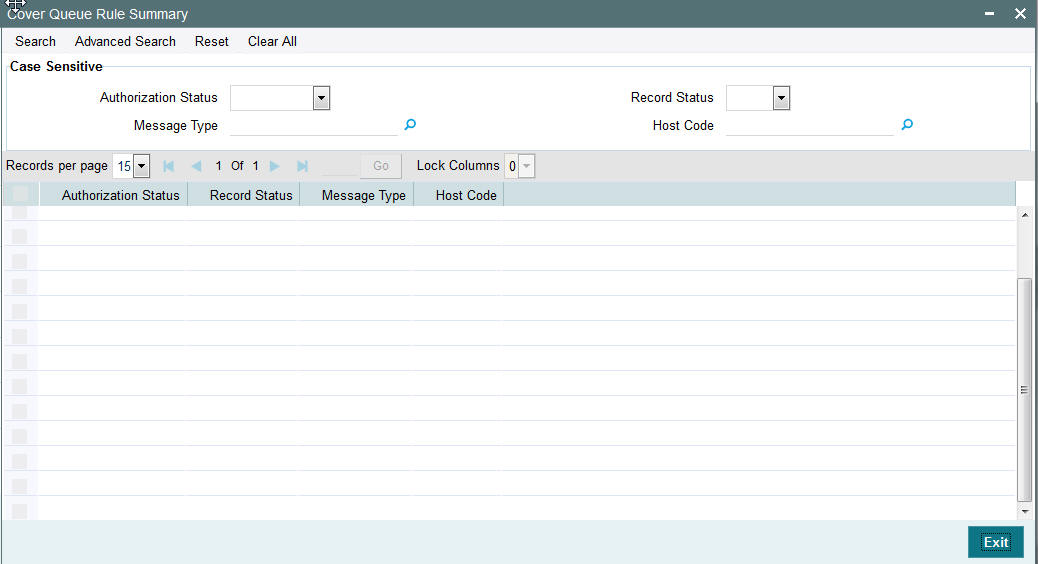This screenshot has width=1038, height=564.
Task: Open the Host Code lookup search icon
Action: [x=907, y=124]
